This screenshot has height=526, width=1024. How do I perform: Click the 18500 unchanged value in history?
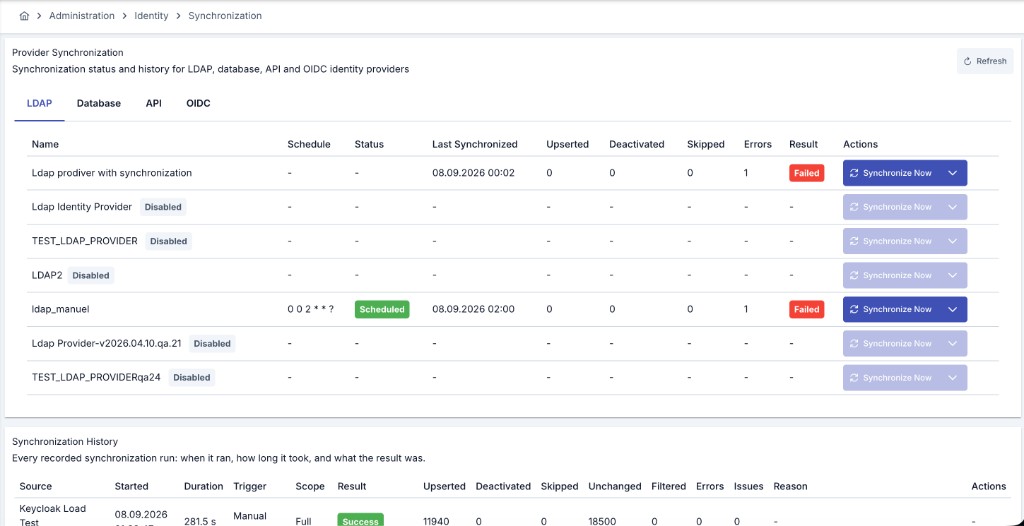coord(601,521)
